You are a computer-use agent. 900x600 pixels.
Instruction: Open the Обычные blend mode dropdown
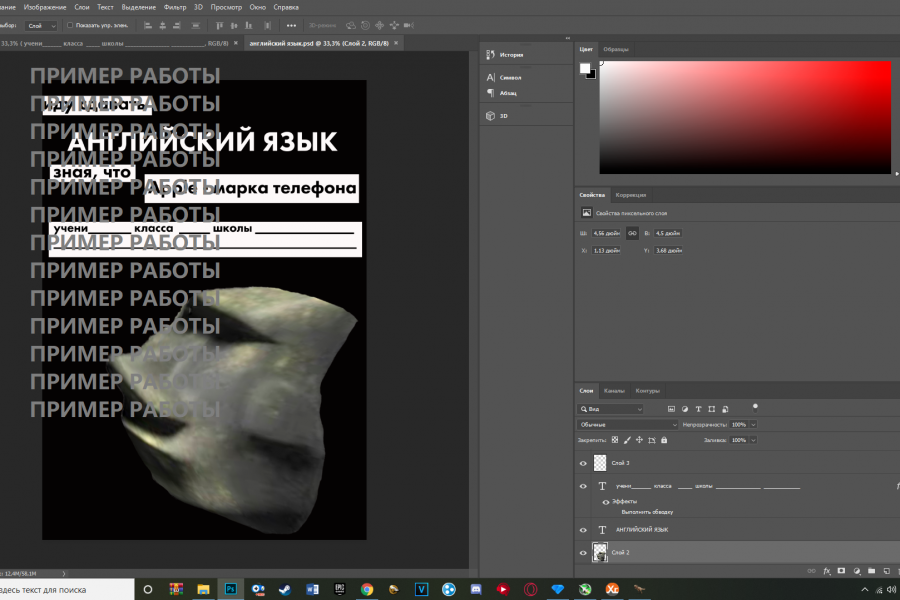(627, 424)
